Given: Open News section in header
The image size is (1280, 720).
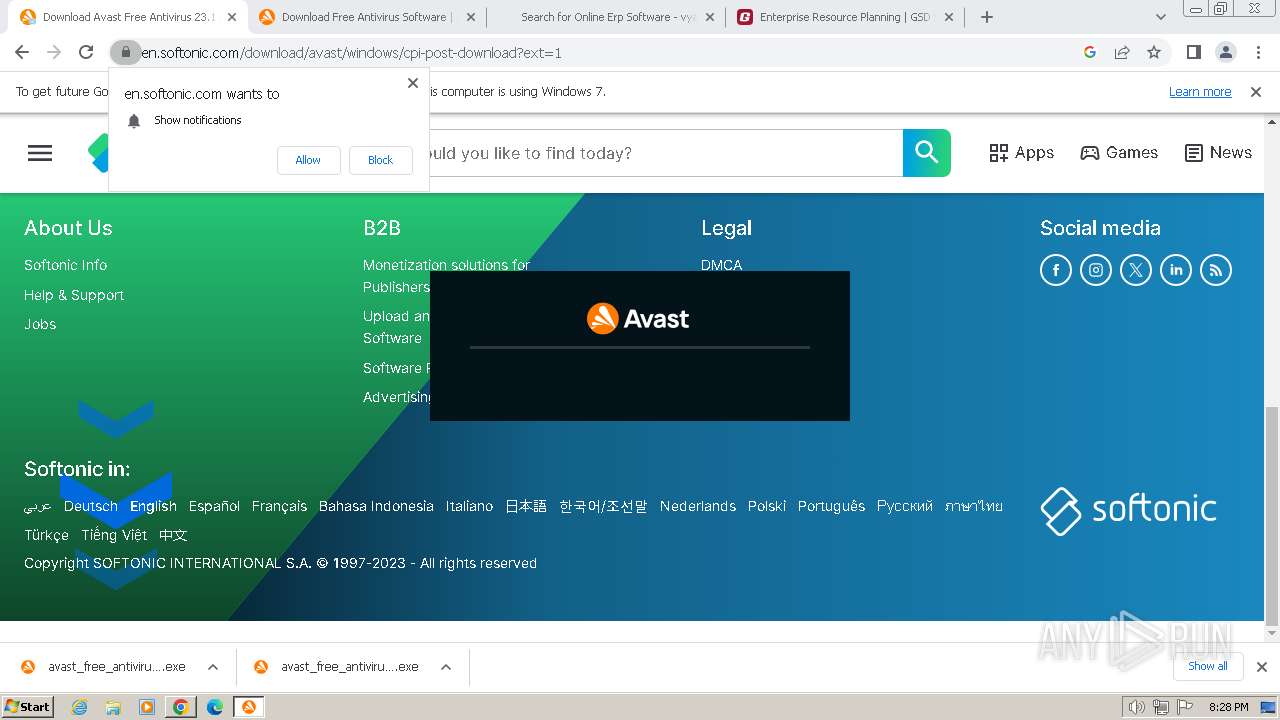Looking at the screenshot, I should [x=1218, y=153].
